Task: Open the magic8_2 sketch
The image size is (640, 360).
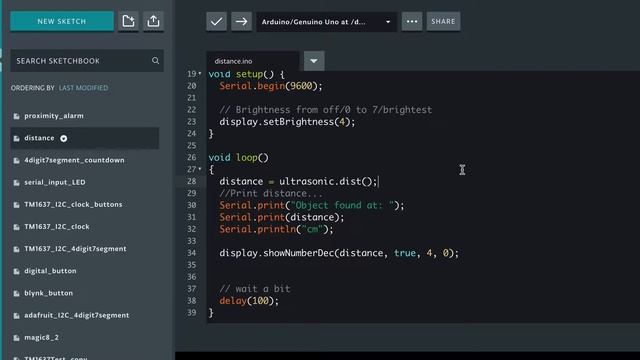Action: (x=41, y=338)
